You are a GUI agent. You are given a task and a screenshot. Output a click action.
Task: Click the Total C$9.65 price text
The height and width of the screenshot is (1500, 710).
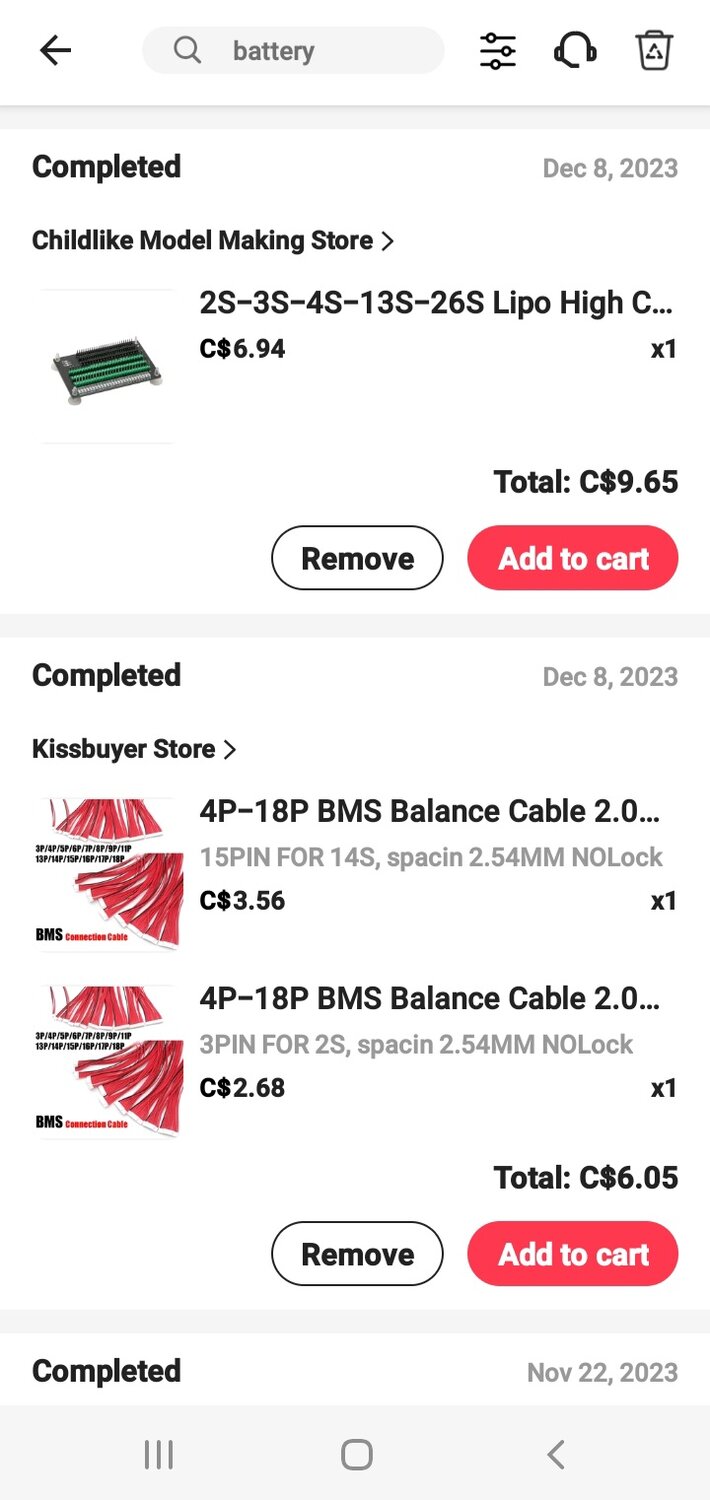point(586,482)
